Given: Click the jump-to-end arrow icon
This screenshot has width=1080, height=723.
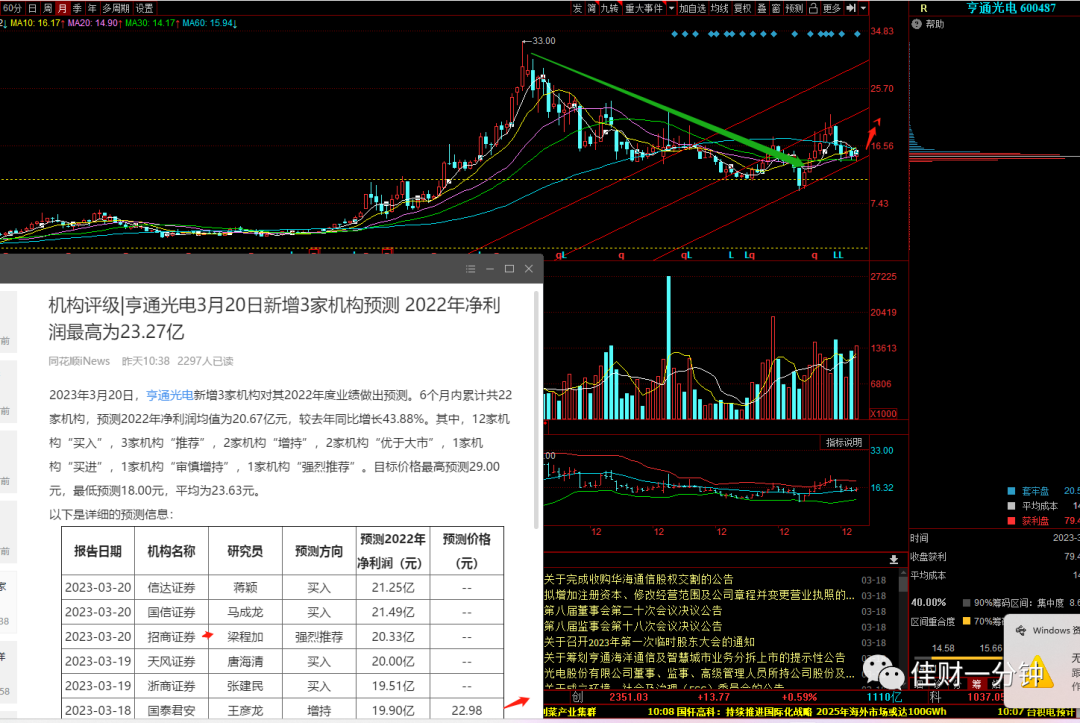Looking at the screenshot, I should 851,8.
